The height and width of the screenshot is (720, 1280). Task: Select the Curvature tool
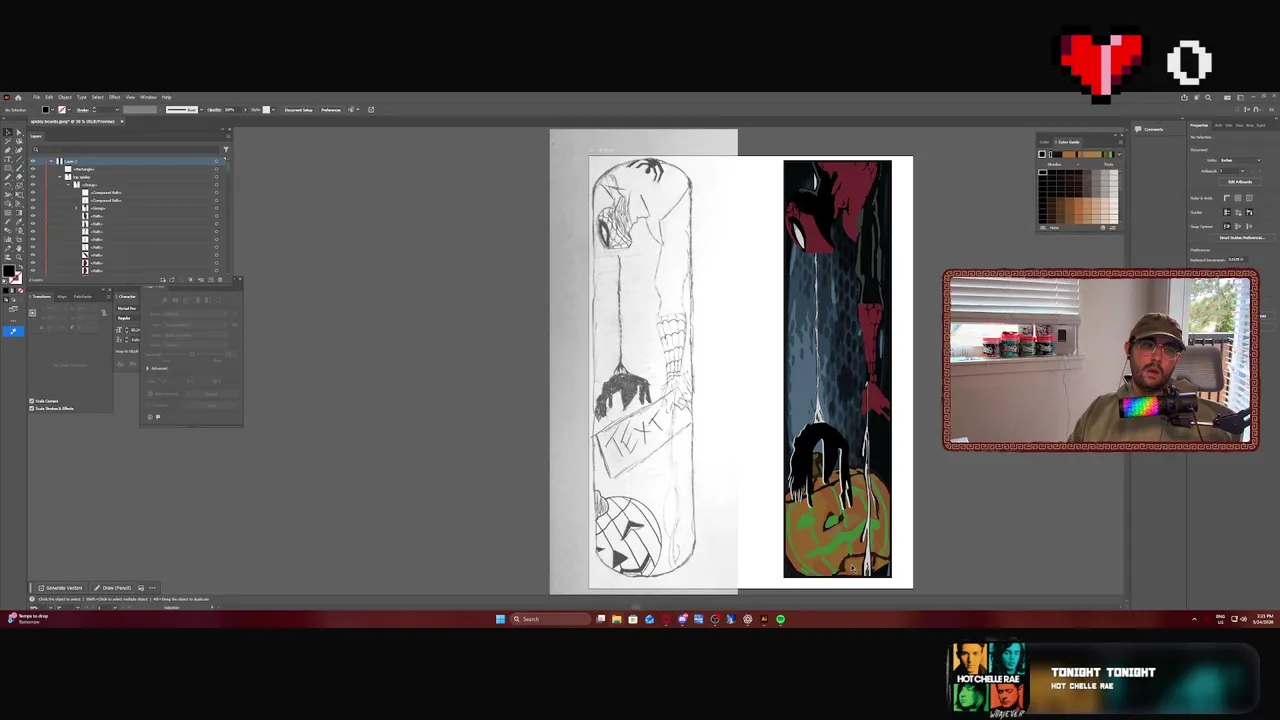pyautogui.click(x=19, y=150)
